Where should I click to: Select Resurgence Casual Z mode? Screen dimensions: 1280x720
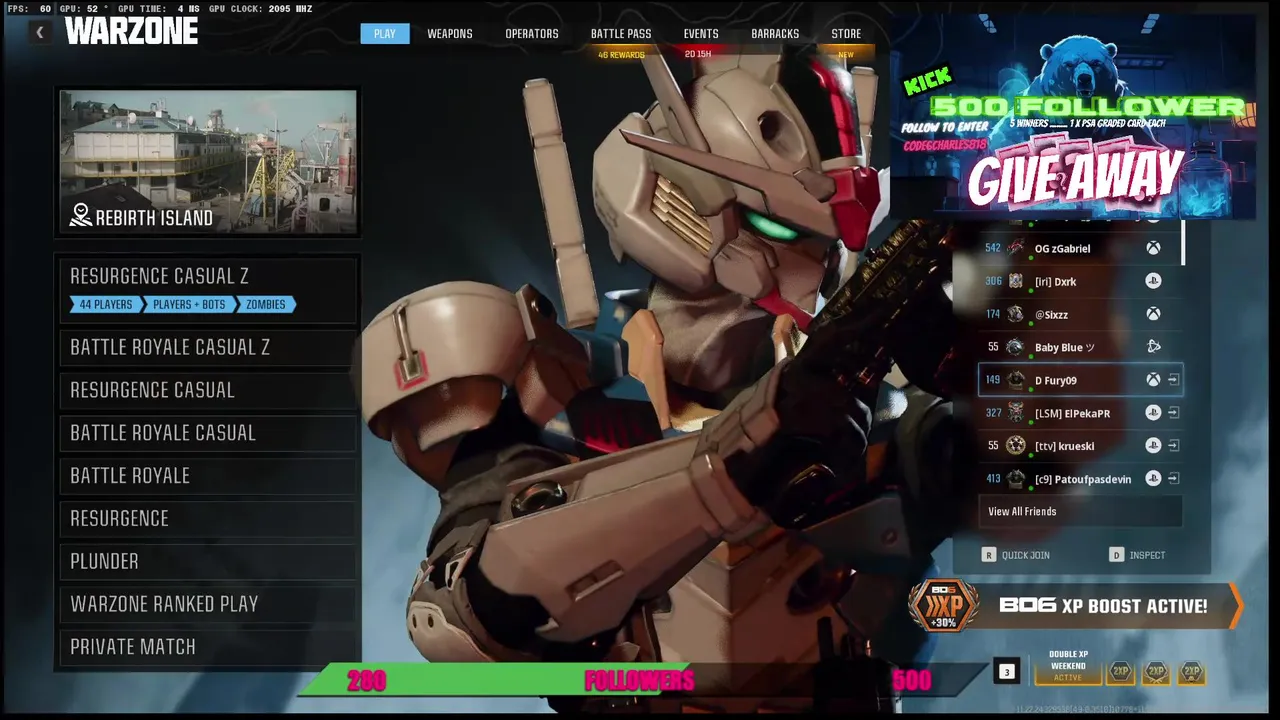(207, 289)
